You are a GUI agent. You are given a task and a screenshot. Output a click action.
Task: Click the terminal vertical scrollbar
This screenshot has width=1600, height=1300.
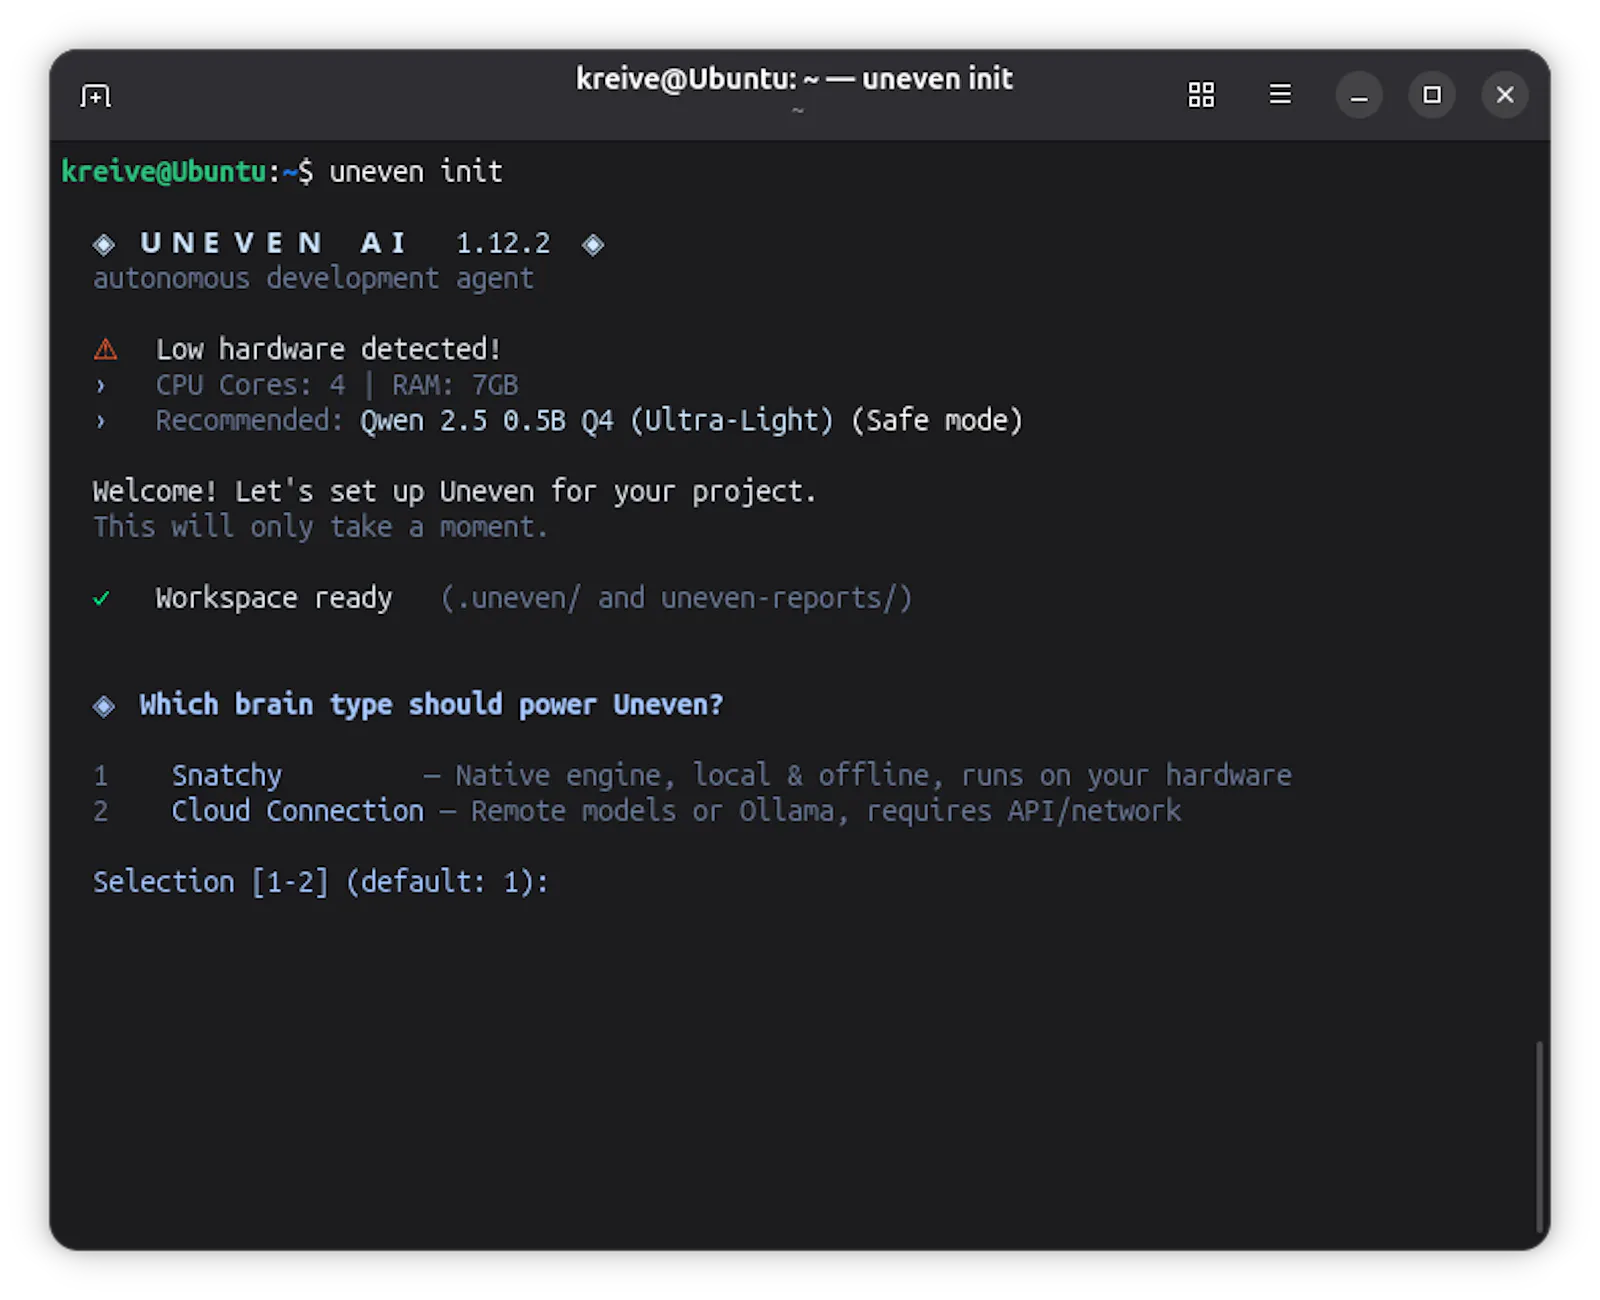click(1539, 1138)
